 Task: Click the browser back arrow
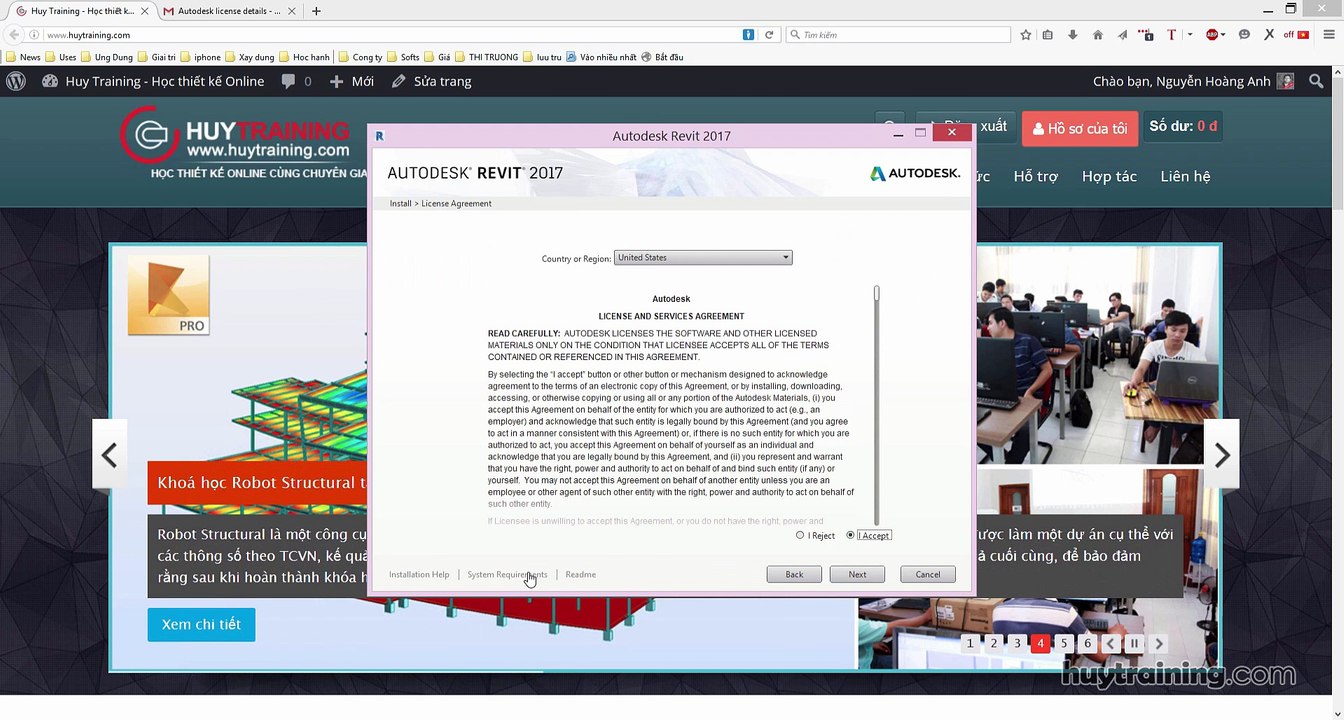(14, 34)
